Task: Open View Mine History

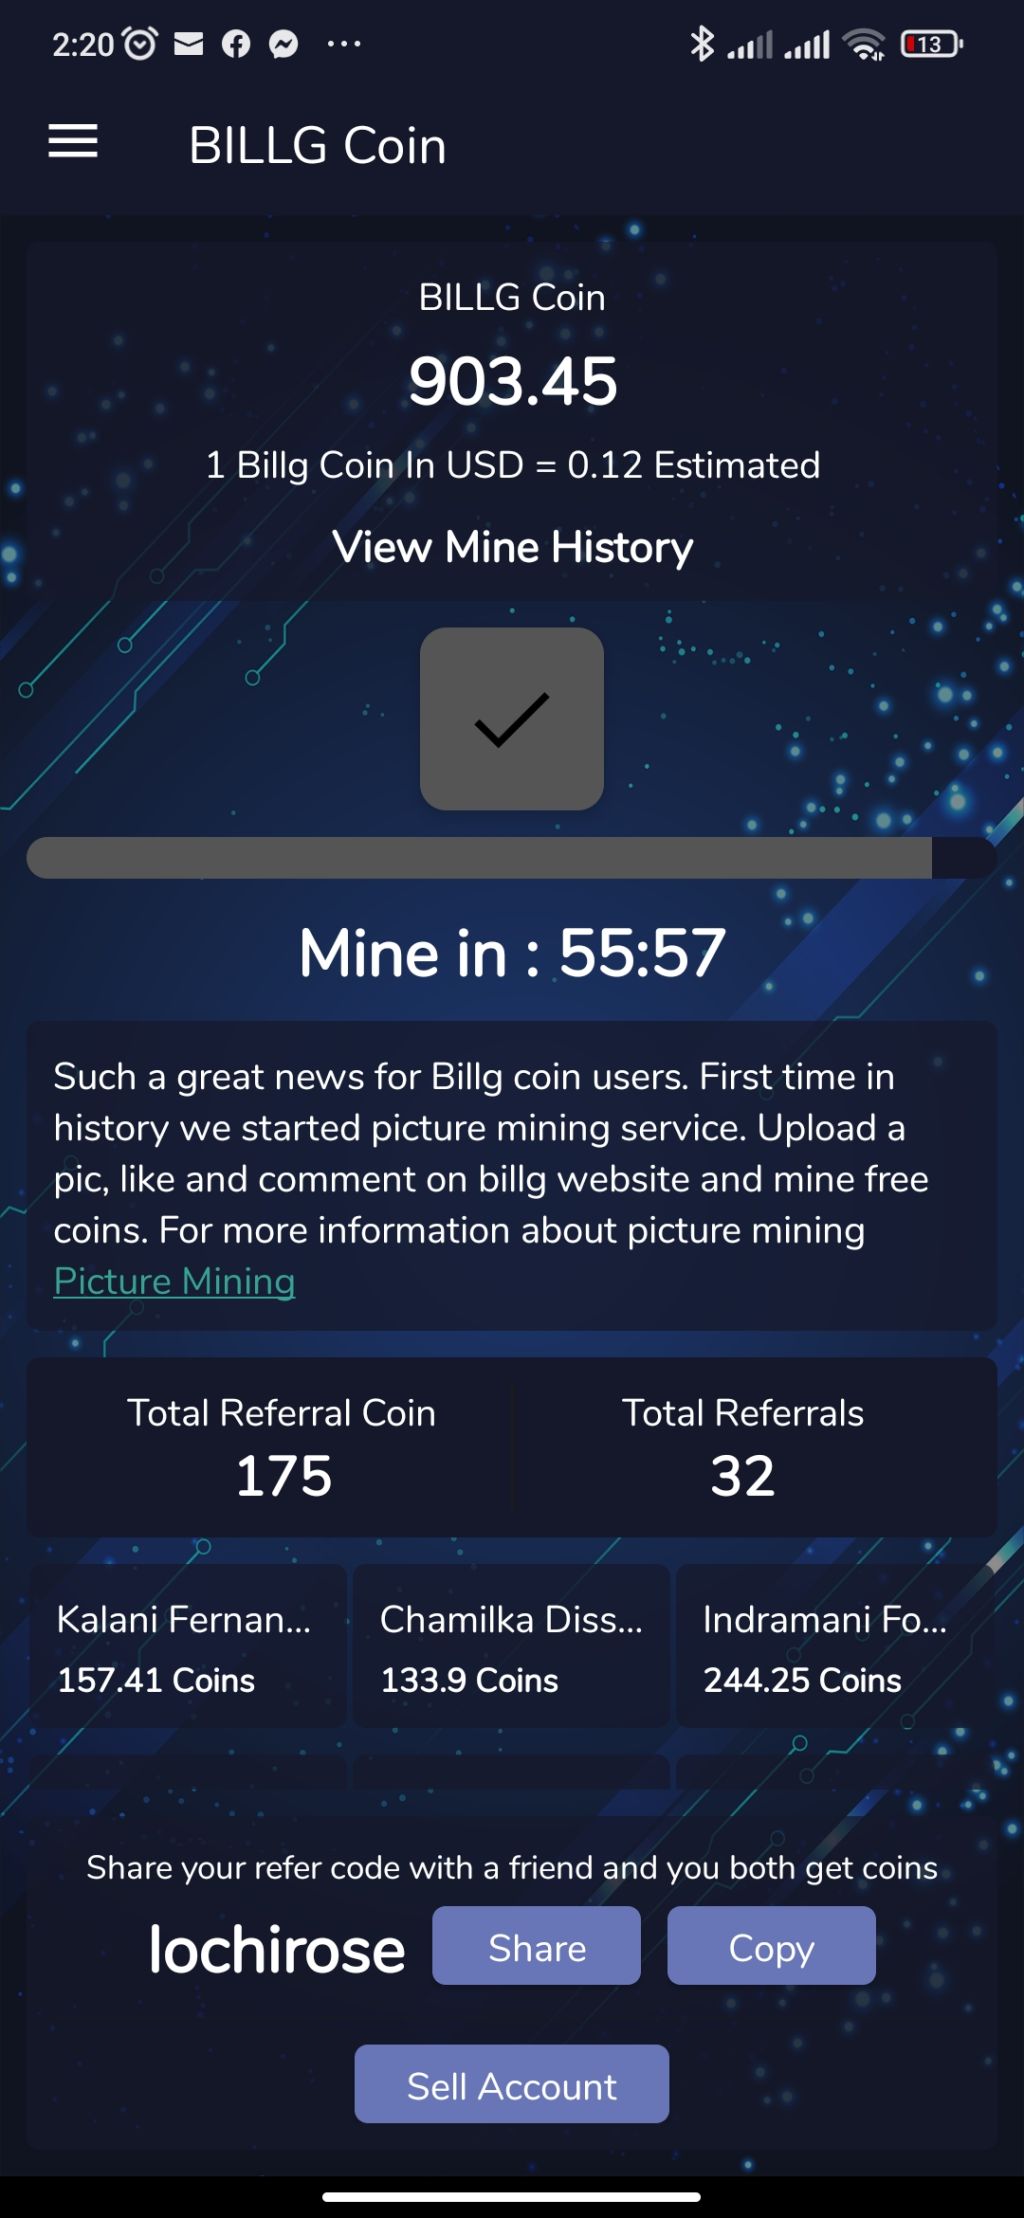Action: [512, 547]
